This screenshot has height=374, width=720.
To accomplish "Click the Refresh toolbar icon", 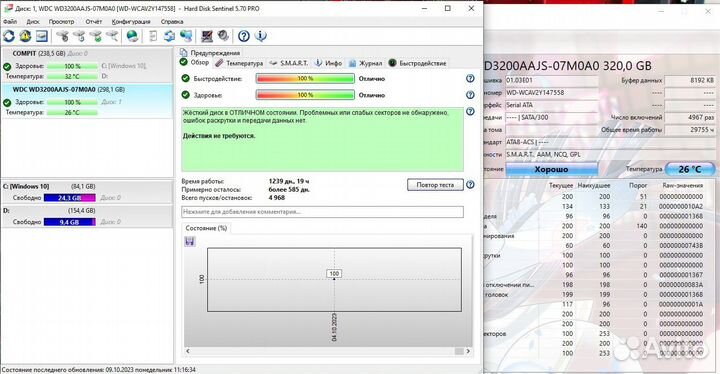I will tap(9, 36).
